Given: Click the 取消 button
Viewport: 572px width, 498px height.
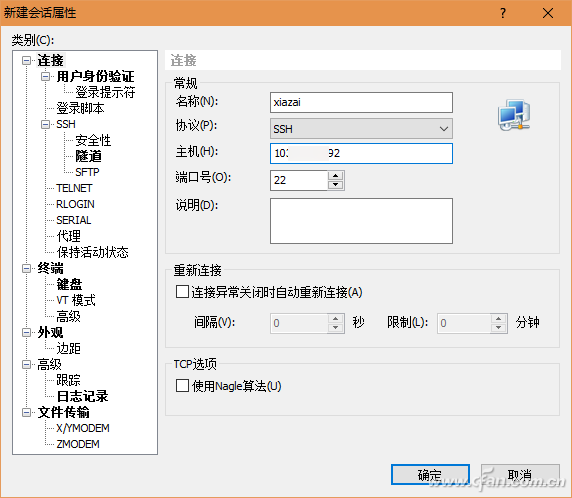Looking at the screenshot, I should point(520,475).
